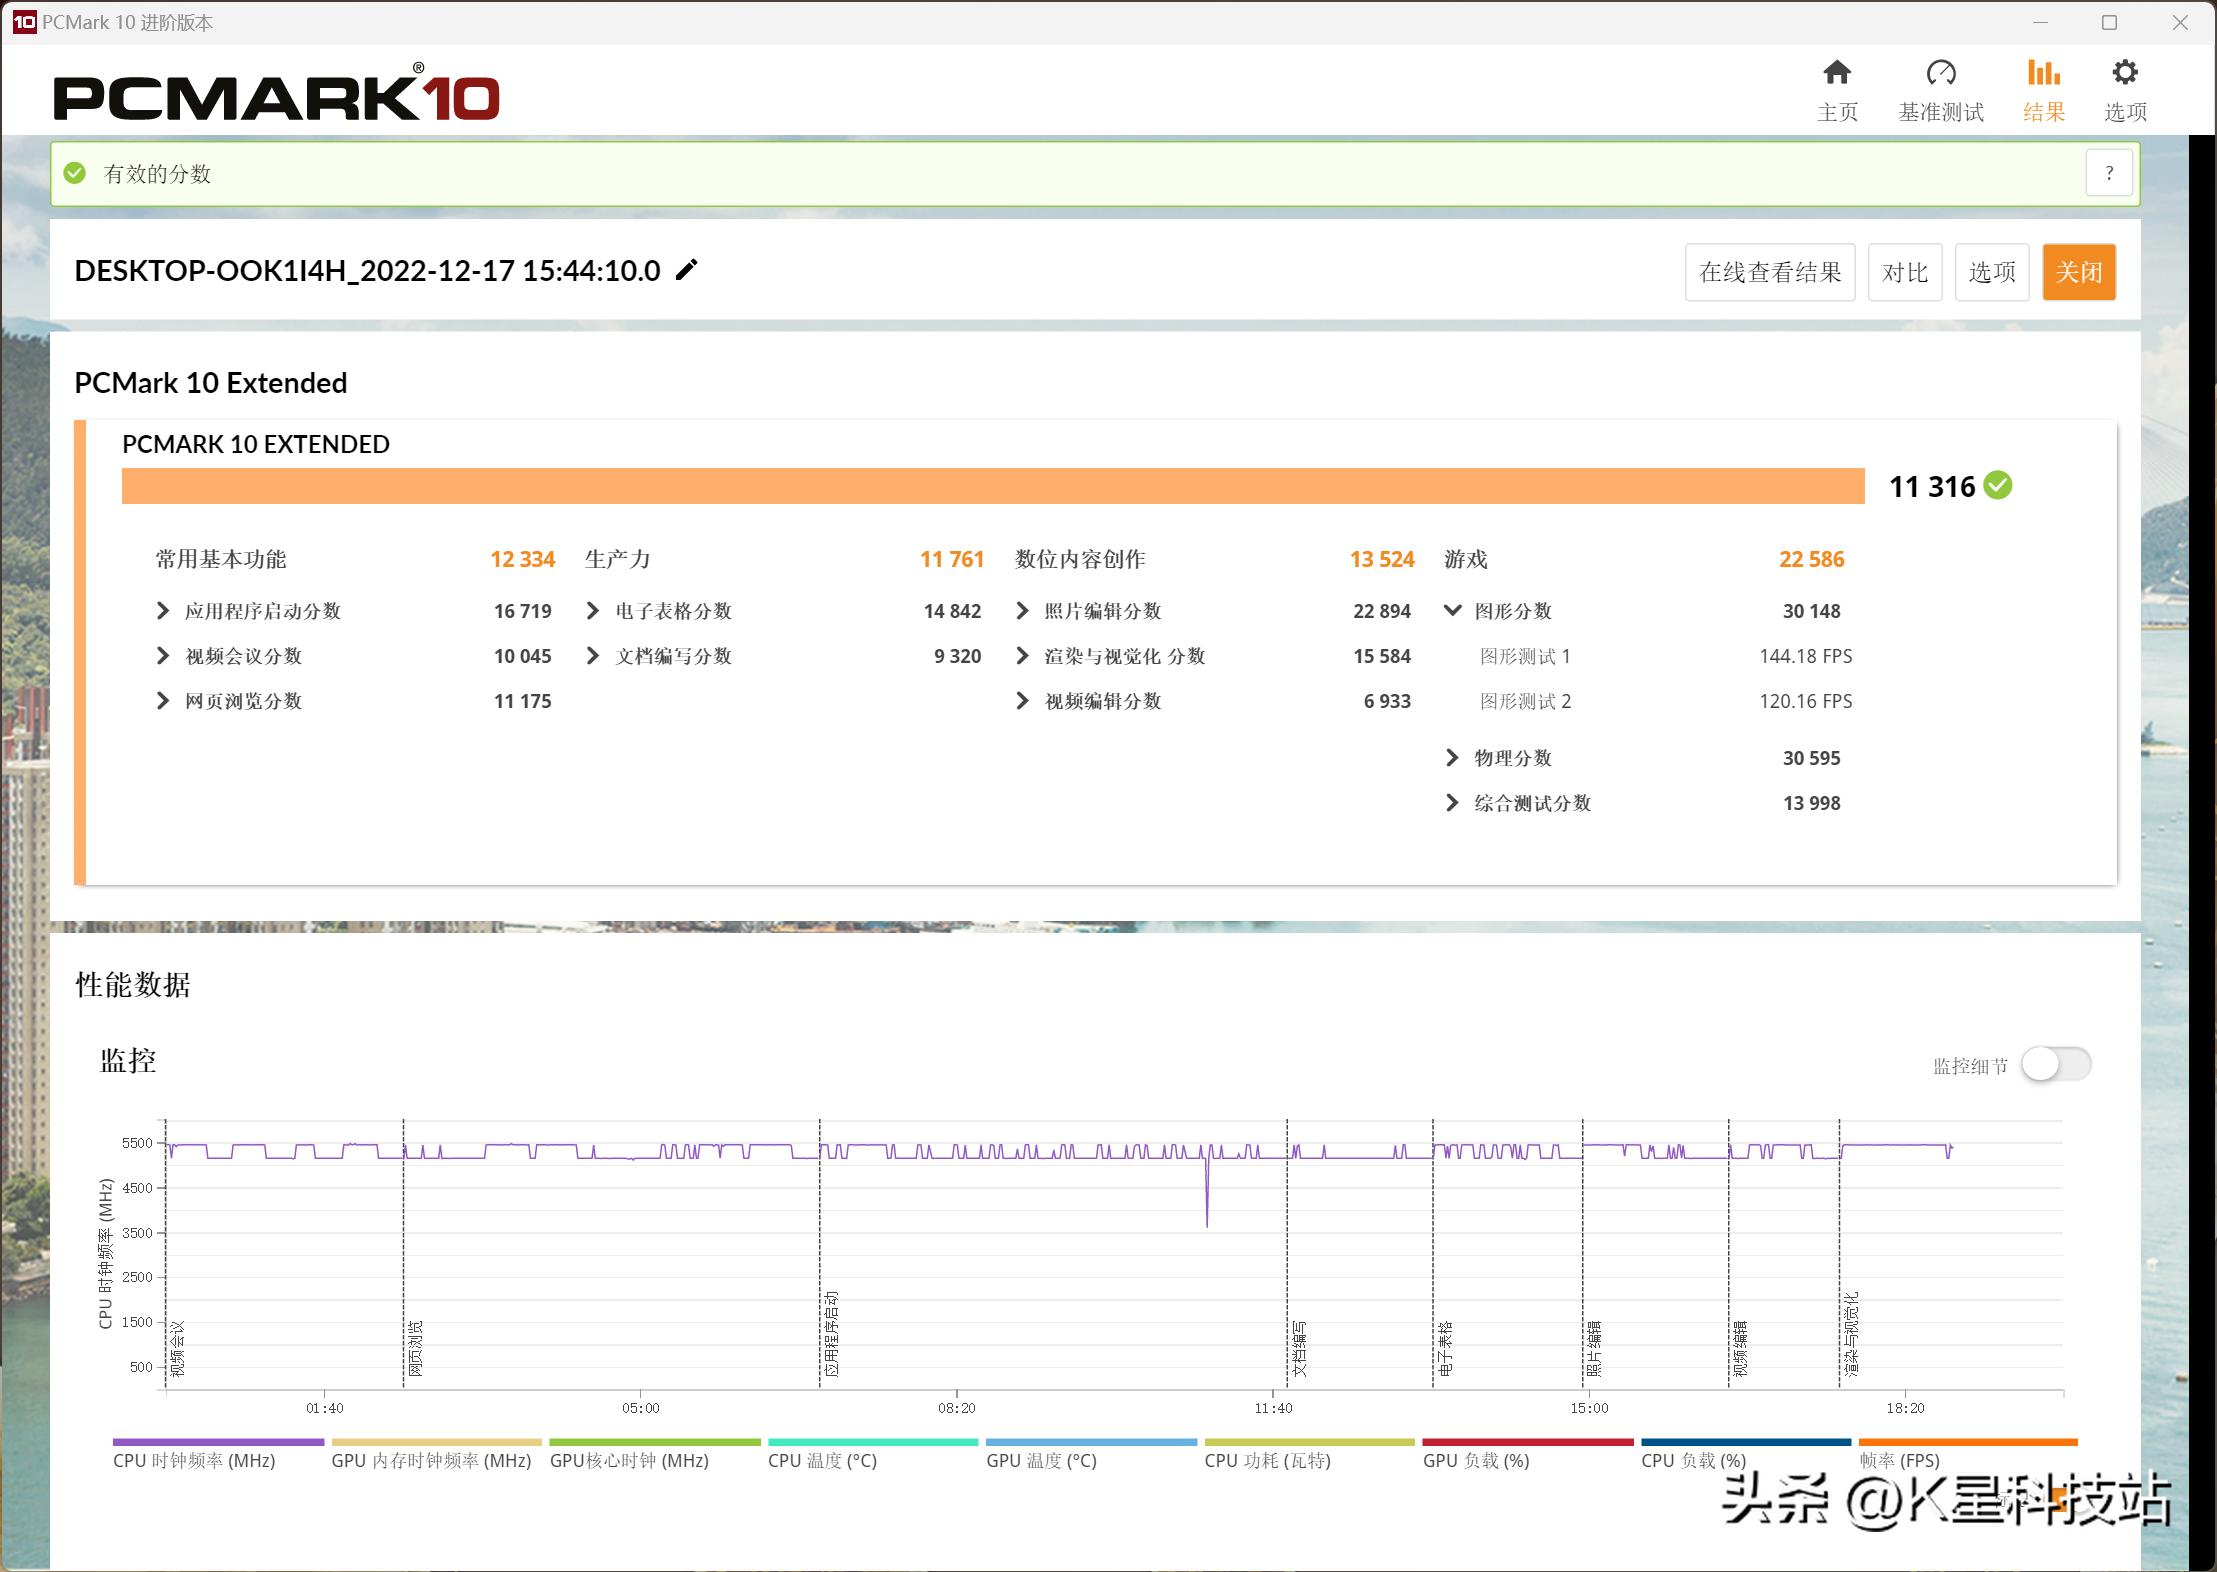2217x1572 pixels.
Task: Open the 对比 compare option
Action: 1904,271
